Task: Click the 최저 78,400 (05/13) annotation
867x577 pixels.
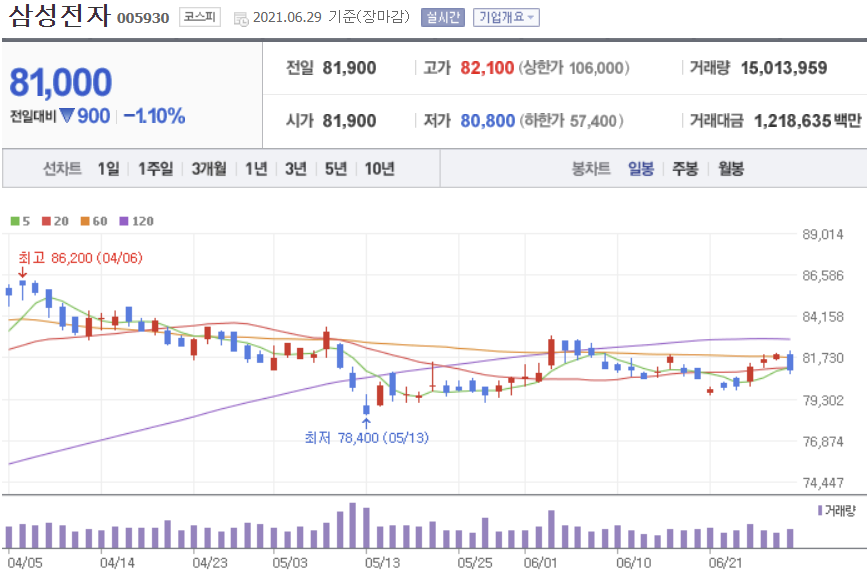Action: point(367,438)
